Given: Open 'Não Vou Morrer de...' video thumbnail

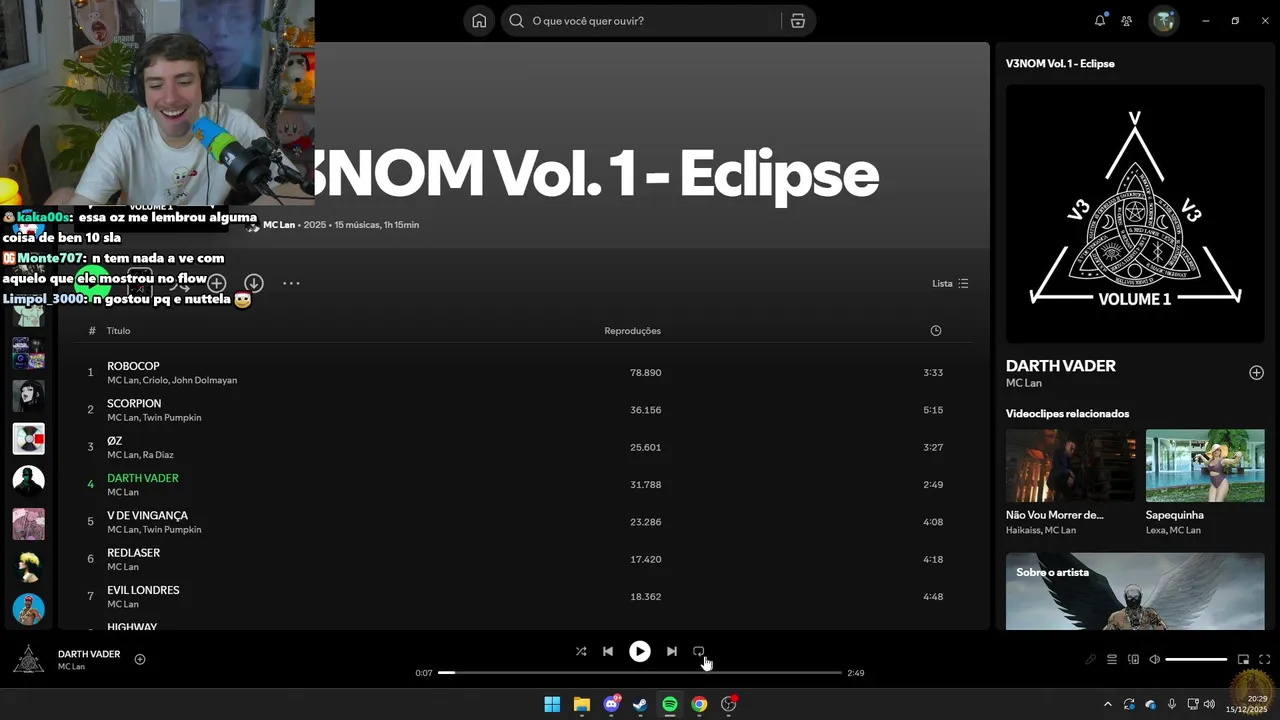Looking at the screenshot, I should (1070, 466).
